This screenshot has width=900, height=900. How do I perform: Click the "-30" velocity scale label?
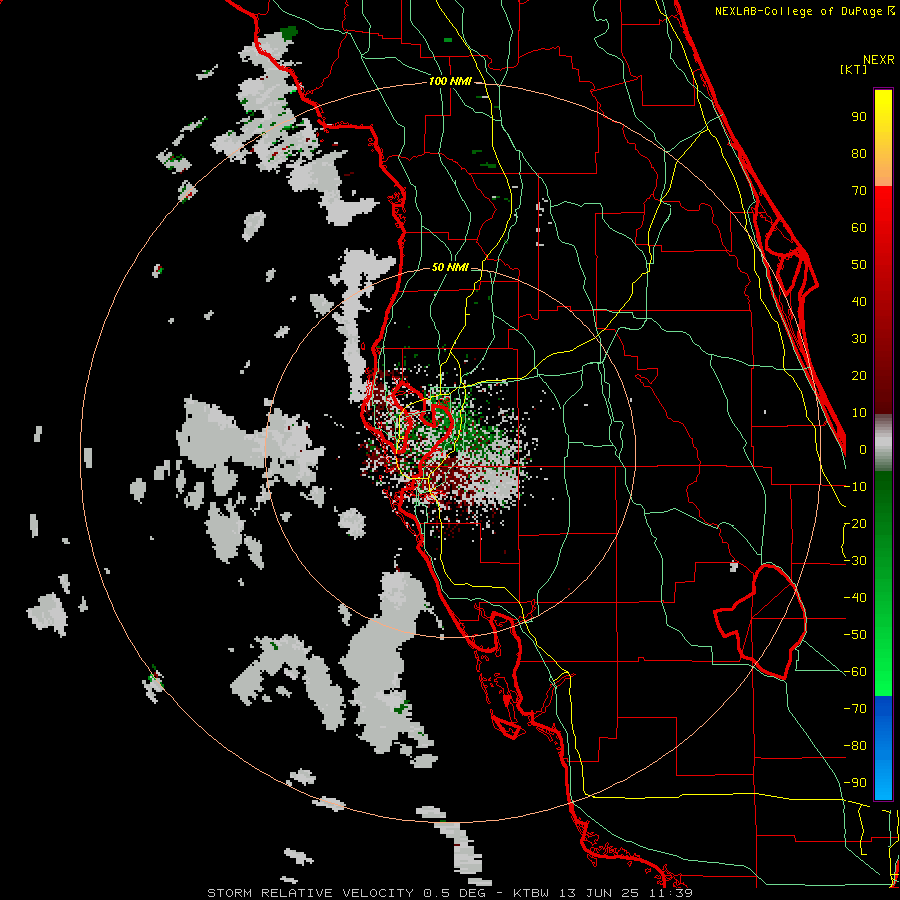coord(855,561)
